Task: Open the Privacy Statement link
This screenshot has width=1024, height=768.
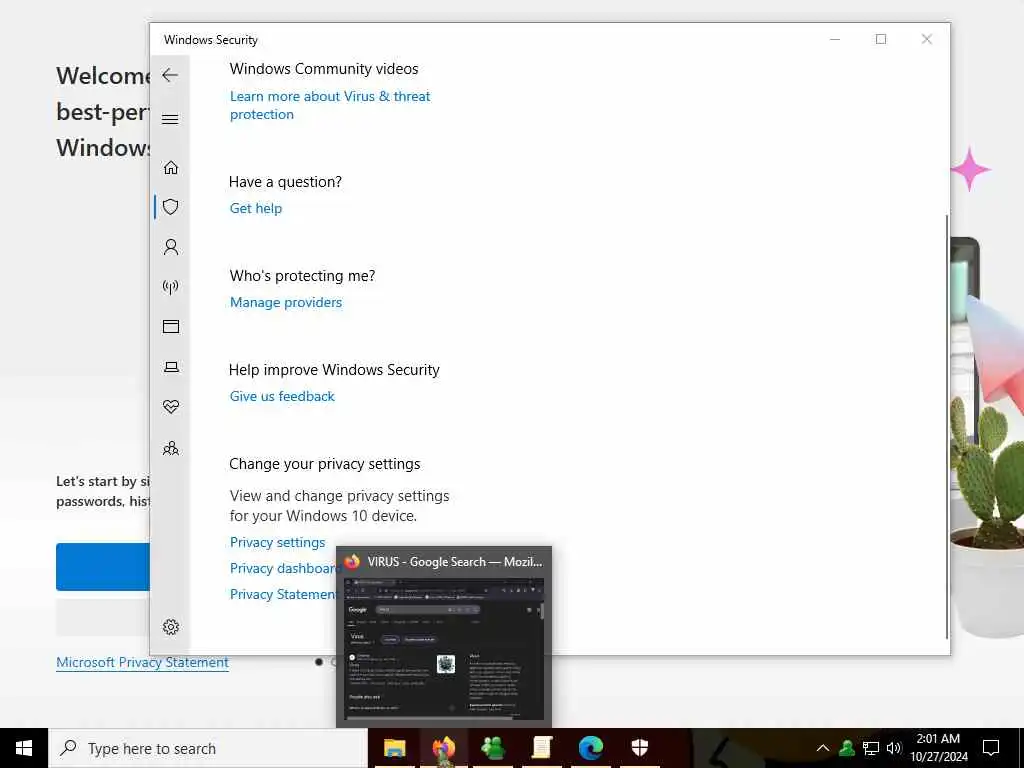Action: click(283, 594)
